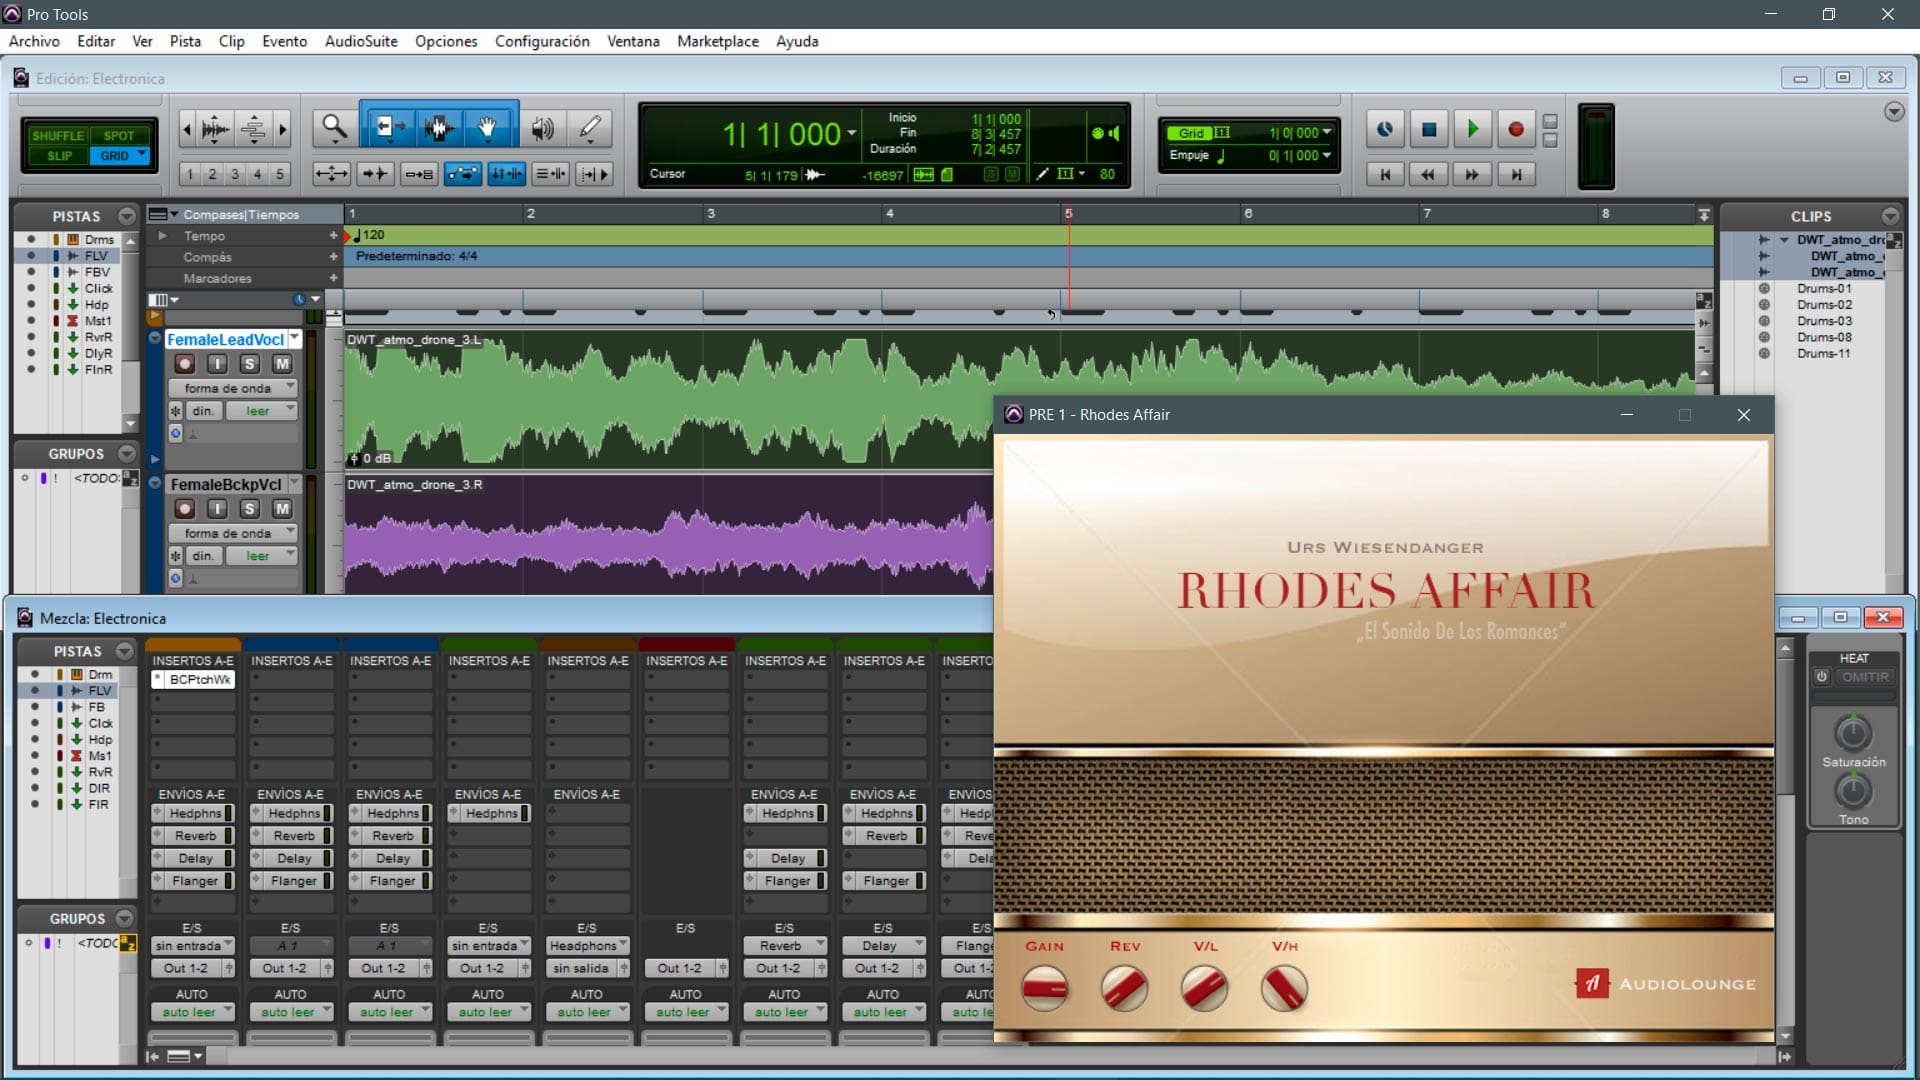Select Drums-01 in Clips list
Screen dimensions: 1920x1080
1824,289
